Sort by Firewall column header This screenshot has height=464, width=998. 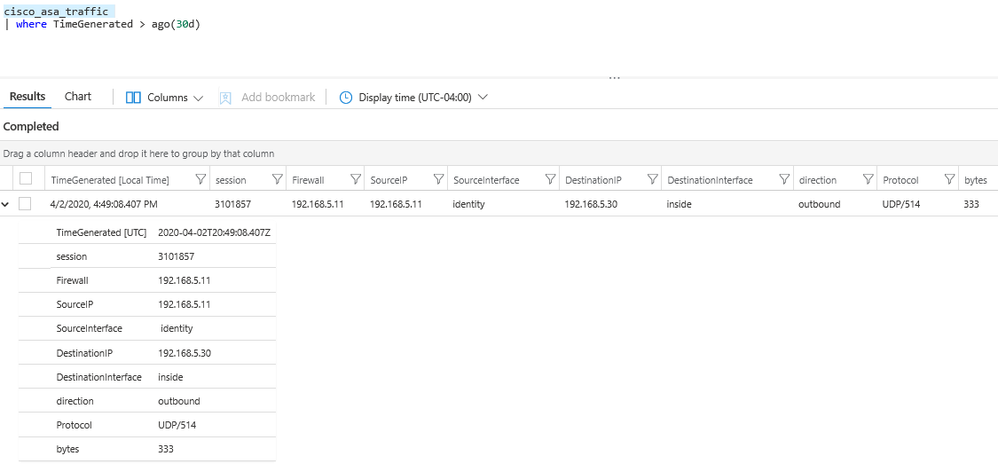coord(308,180)
